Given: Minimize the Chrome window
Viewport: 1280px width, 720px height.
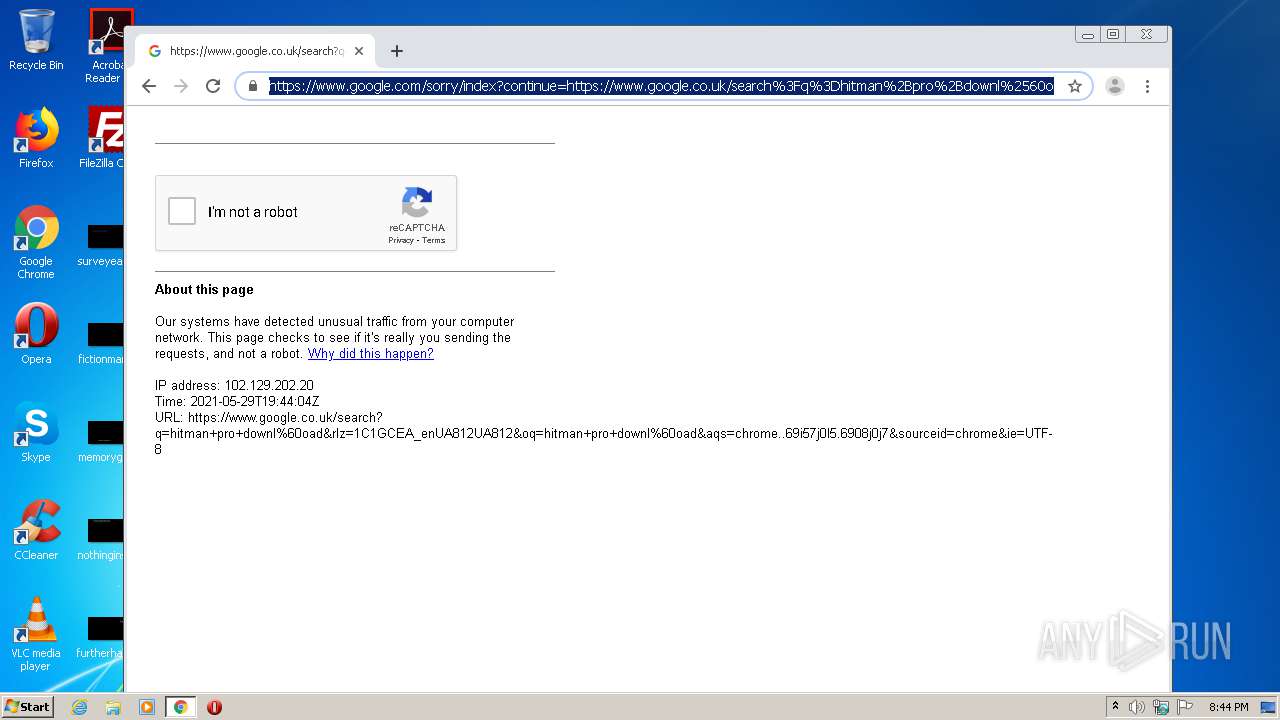Looking at the screenshot, I should click(x=1088, y=34).
